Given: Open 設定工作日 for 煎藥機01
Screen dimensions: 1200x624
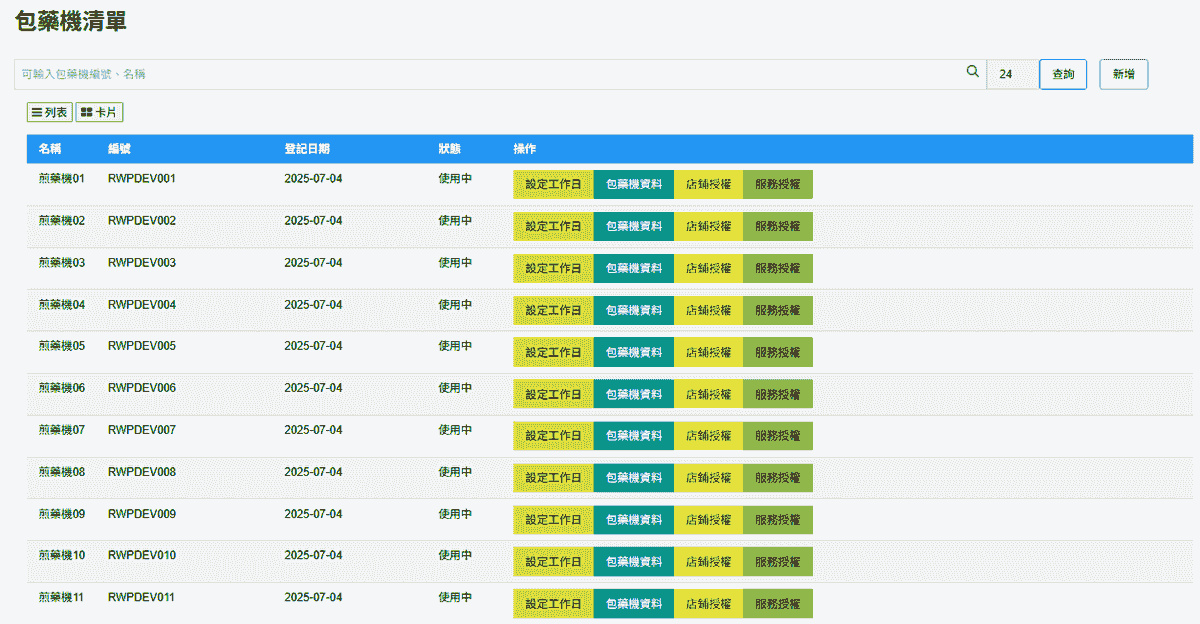Looking at the screenshot, I should tap(553, 184).
